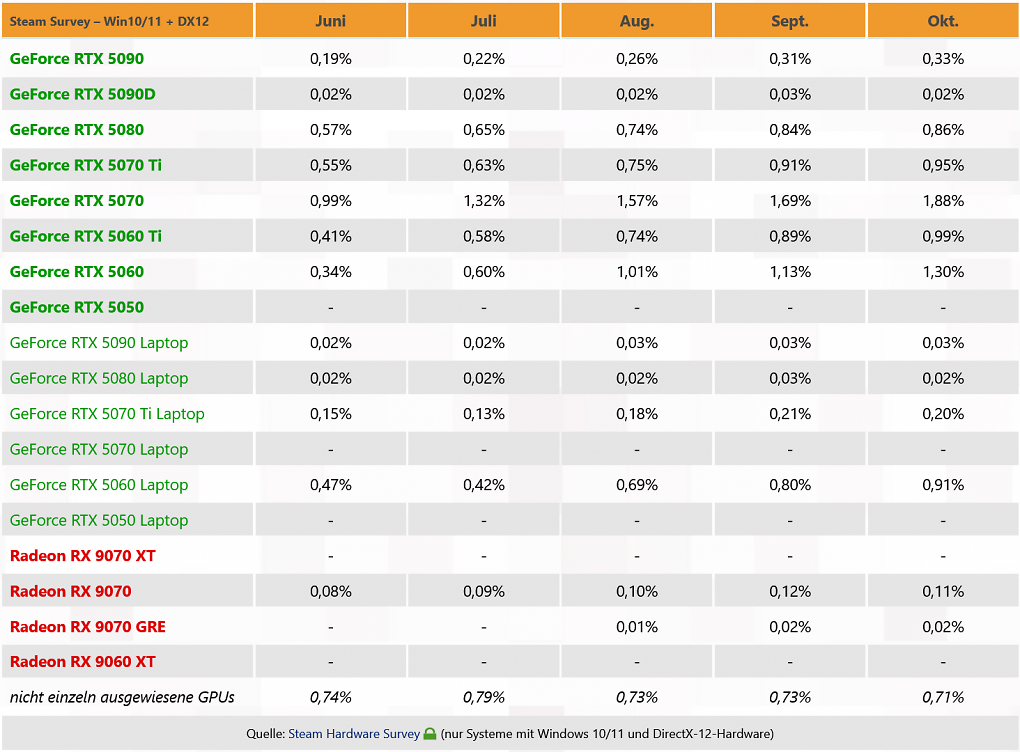Click the RTX 5060 August value 1,01%

coord(637,272)
